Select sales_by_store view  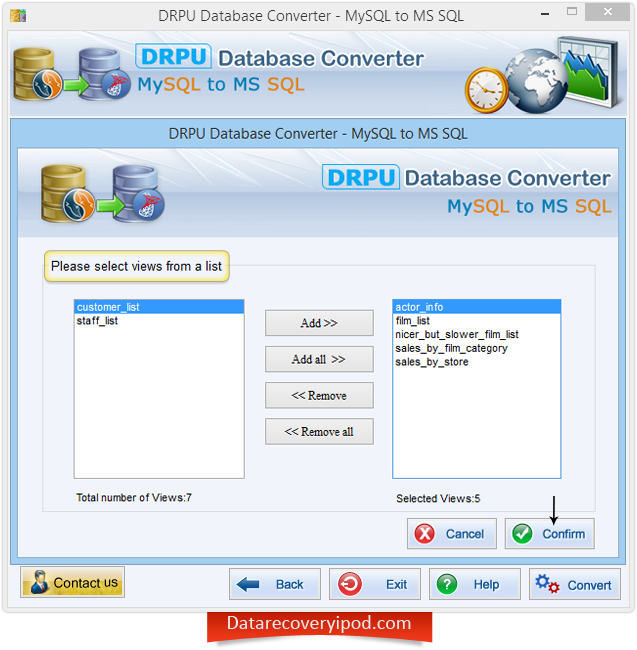477,362
